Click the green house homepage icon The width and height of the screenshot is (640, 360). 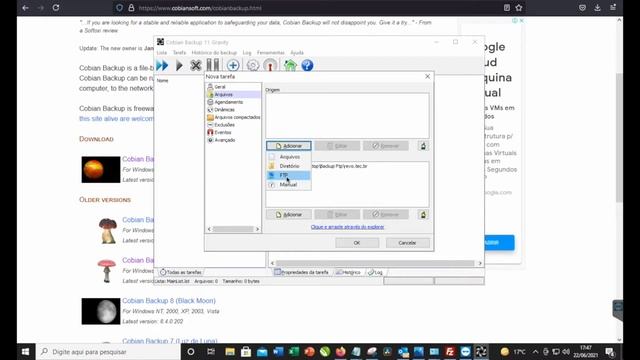290,65
